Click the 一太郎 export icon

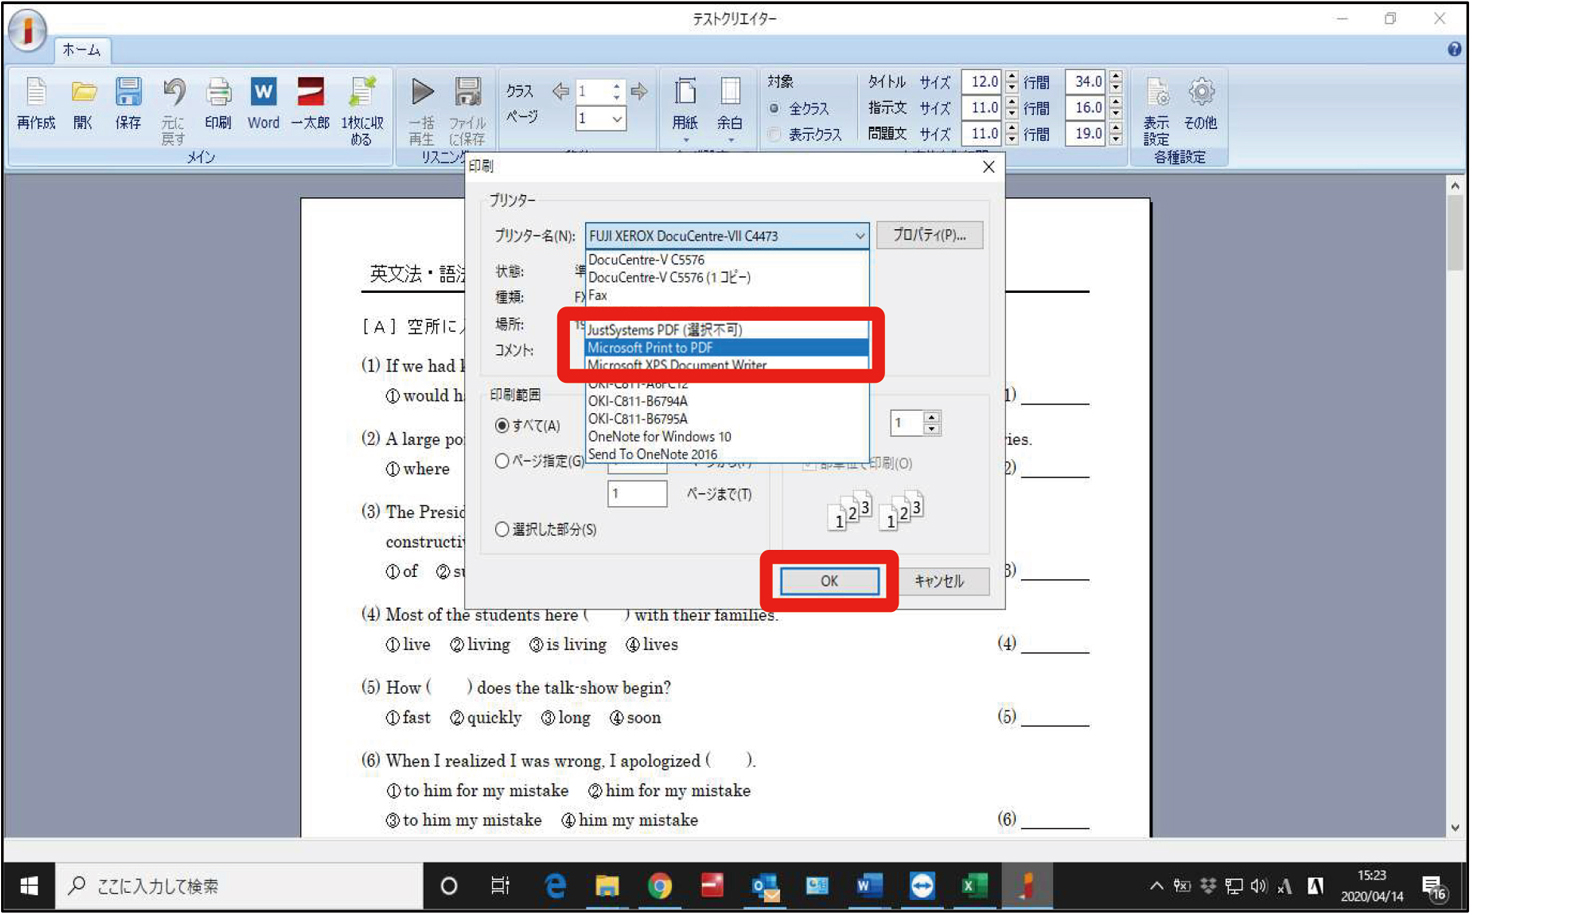pyautogui.click(x=310, y=95)
